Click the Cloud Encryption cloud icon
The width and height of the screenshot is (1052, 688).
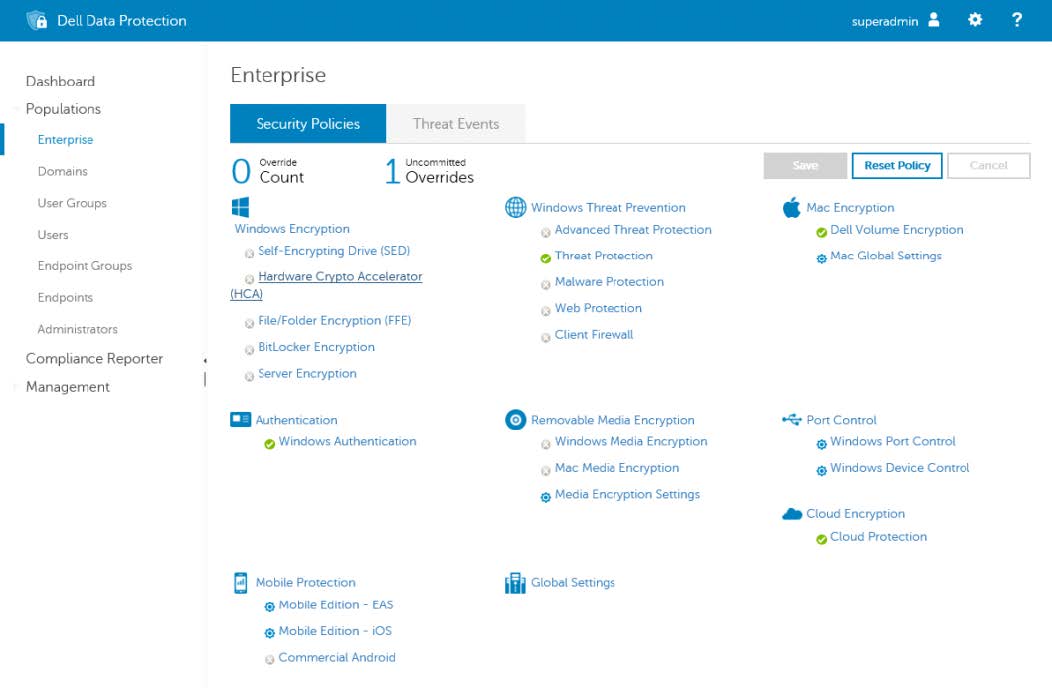[x=791, y=513]
